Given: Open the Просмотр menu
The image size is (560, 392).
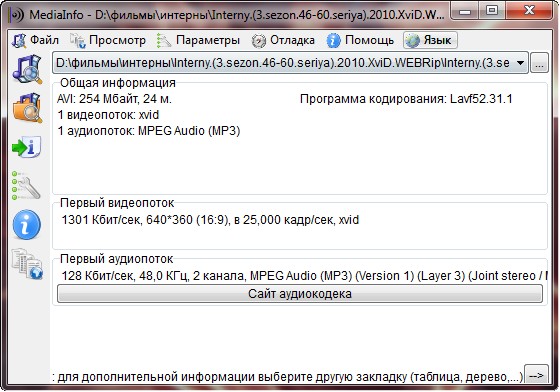Looking at the screenshot, I should 108,40.
